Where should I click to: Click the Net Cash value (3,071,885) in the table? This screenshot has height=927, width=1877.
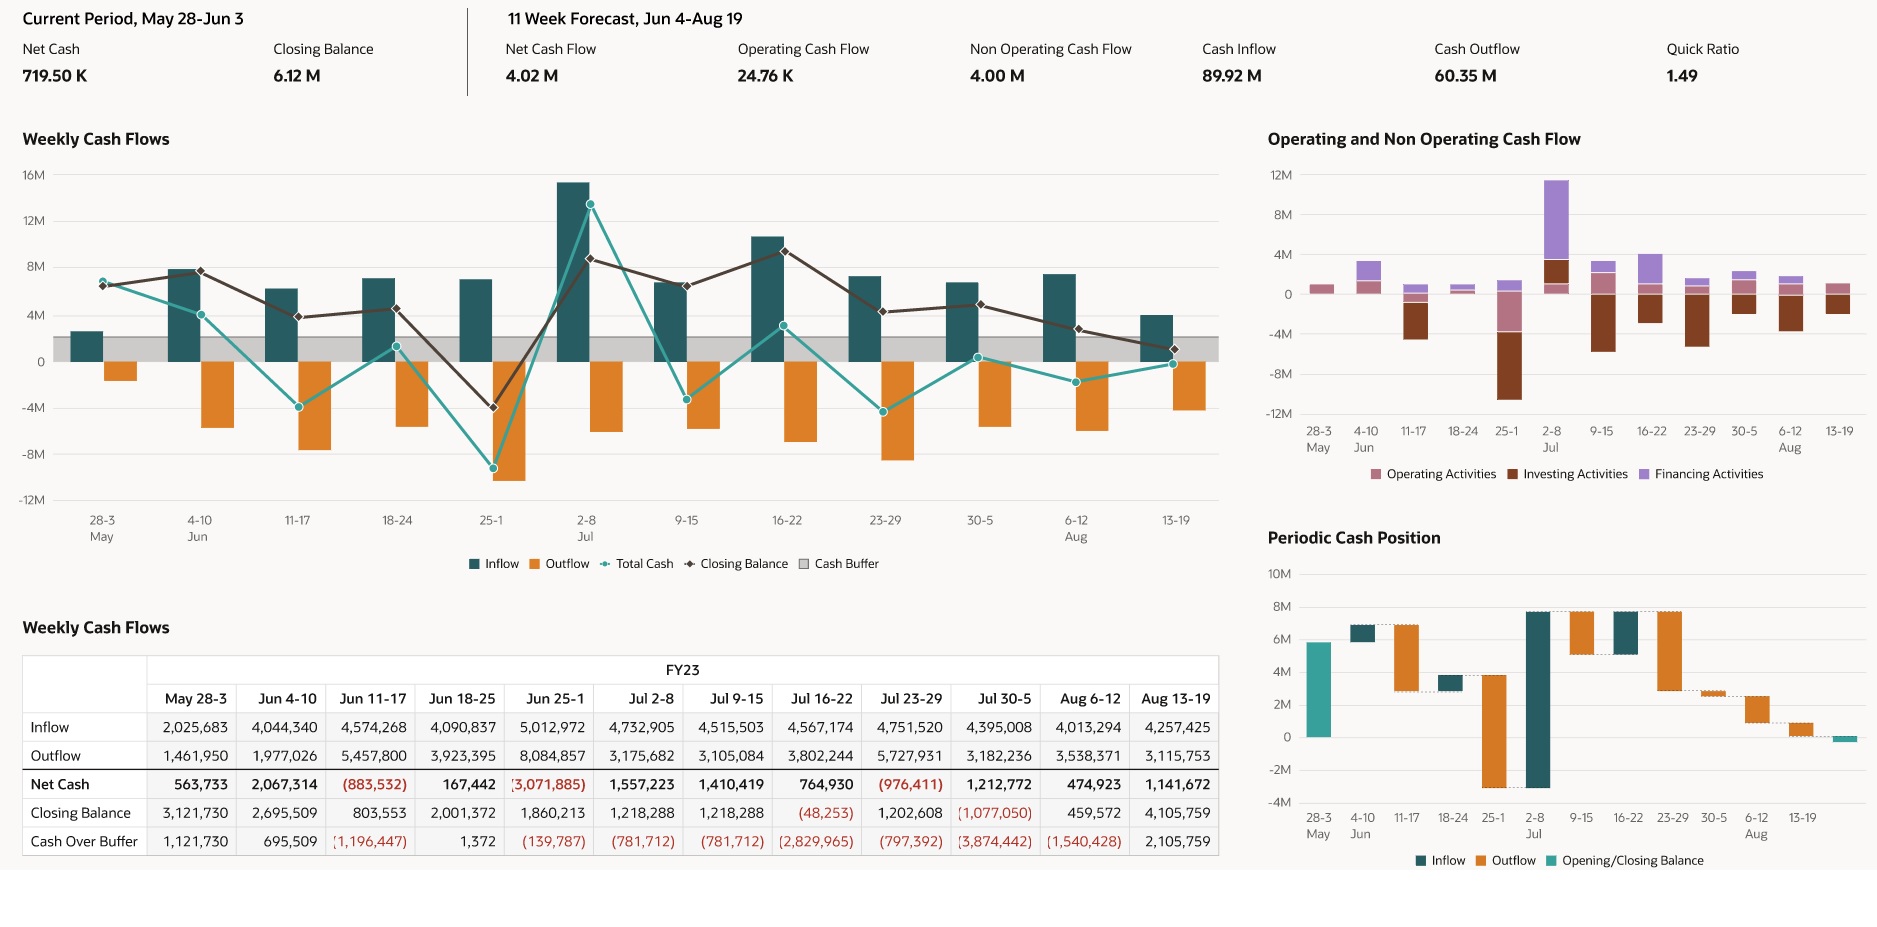coord(548,784)
